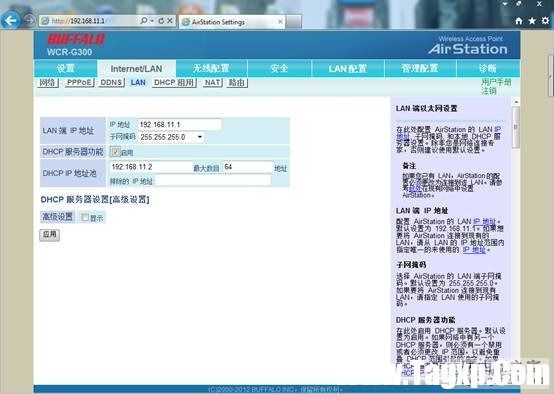
Task: Open the 路由 sub-tab
Action: click(x=237, y=83)
